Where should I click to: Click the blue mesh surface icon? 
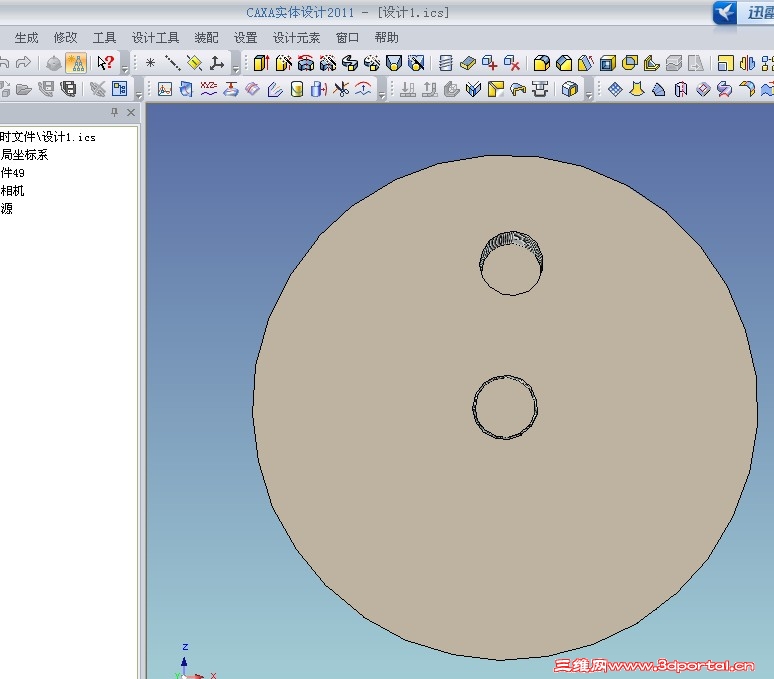(x=615, y=89)
